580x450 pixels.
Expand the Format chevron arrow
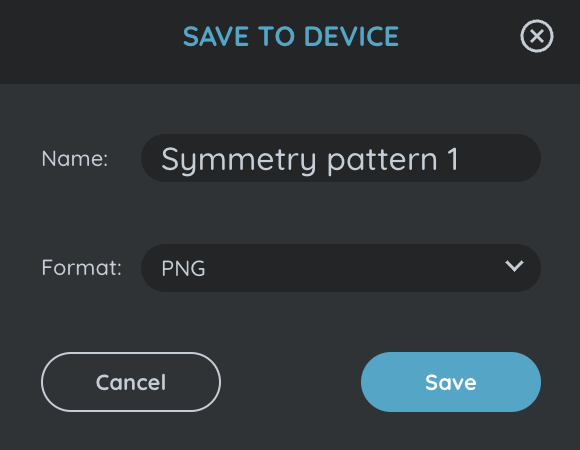[x=514, y=265]
